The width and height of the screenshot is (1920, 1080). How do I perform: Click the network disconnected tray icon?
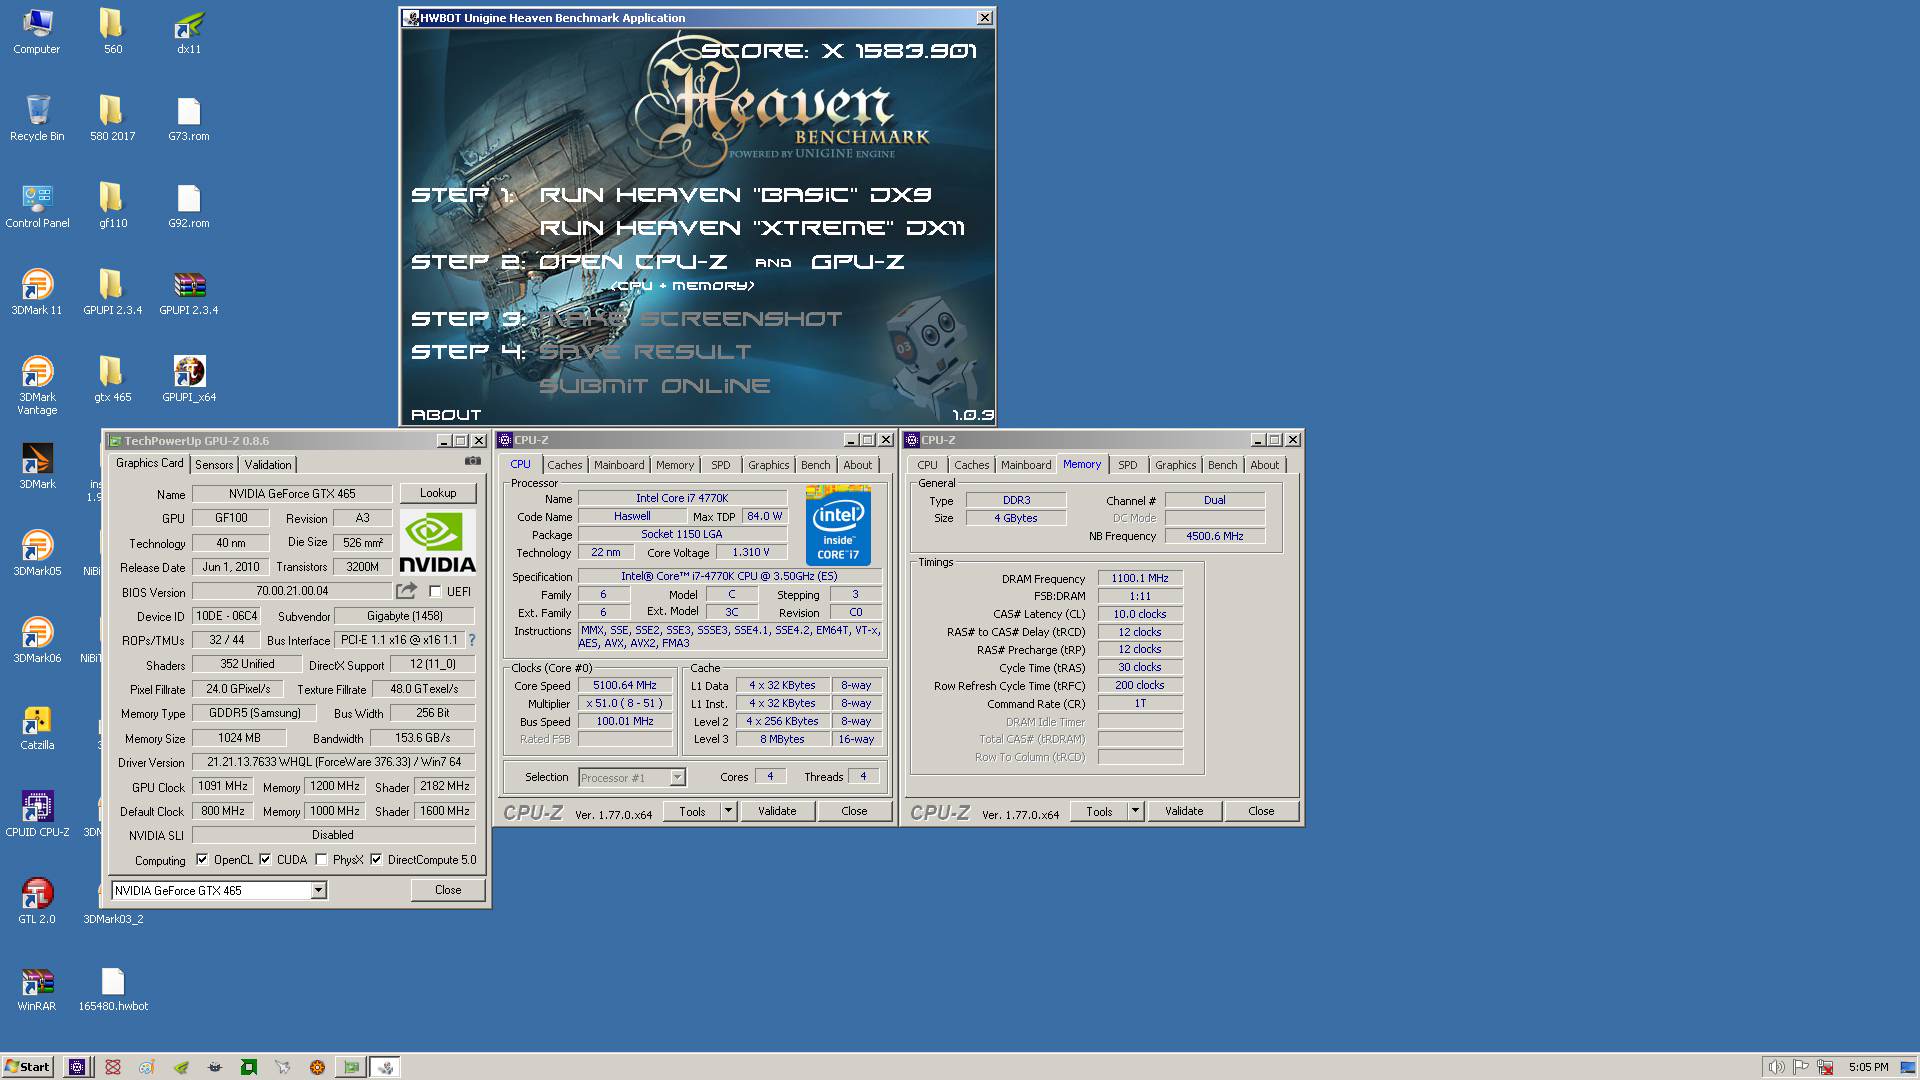point(1825,1067)
